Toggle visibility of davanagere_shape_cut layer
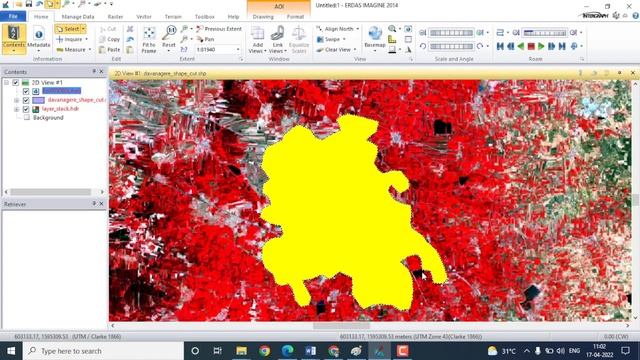This screenshot has width=640, height=360. click(x=26, y=100)
